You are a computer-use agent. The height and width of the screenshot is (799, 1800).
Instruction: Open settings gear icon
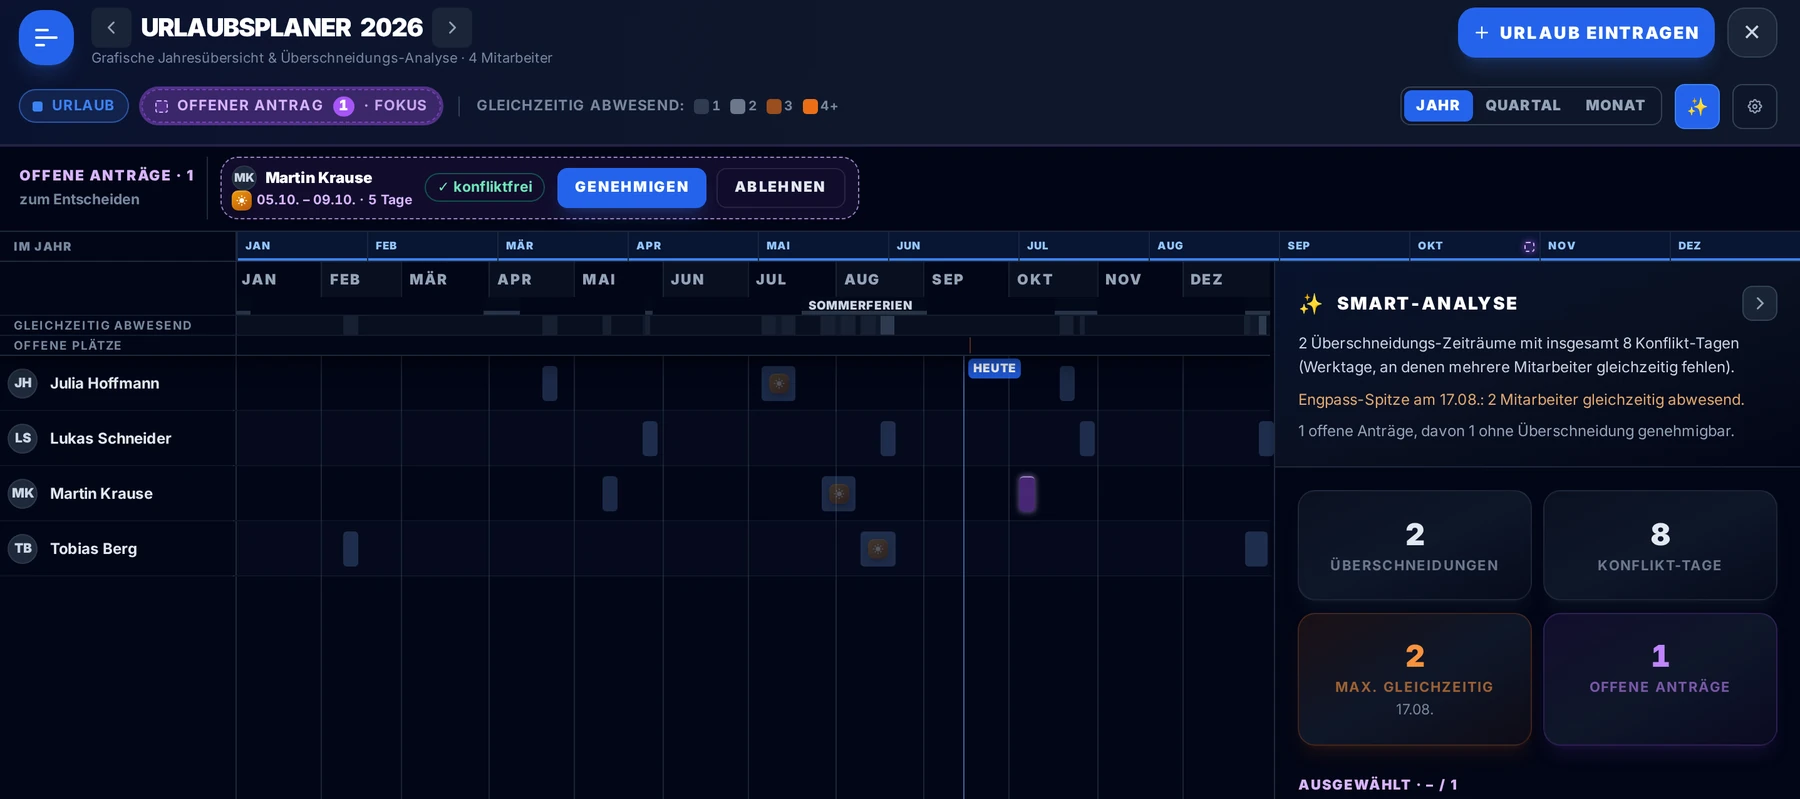[x=1755, y=107]
